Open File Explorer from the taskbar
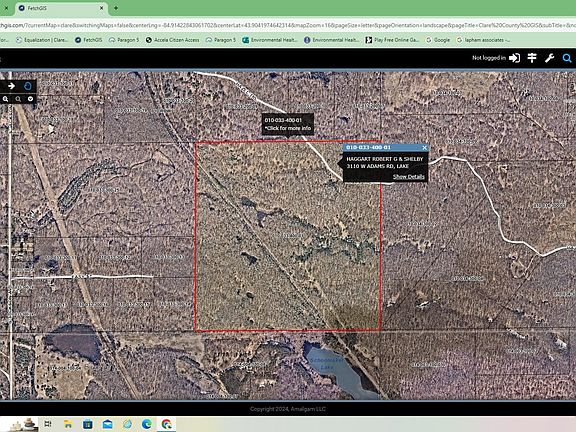Screen dimensions: 576x432 (68, 424)
